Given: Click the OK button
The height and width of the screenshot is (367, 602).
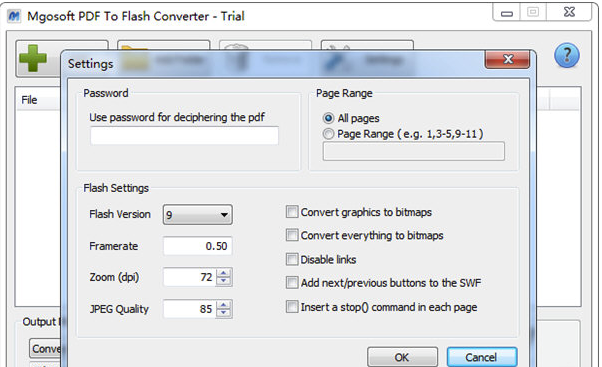Looking at the screenshot, I should pyautogui.click(x=402, y=357).
